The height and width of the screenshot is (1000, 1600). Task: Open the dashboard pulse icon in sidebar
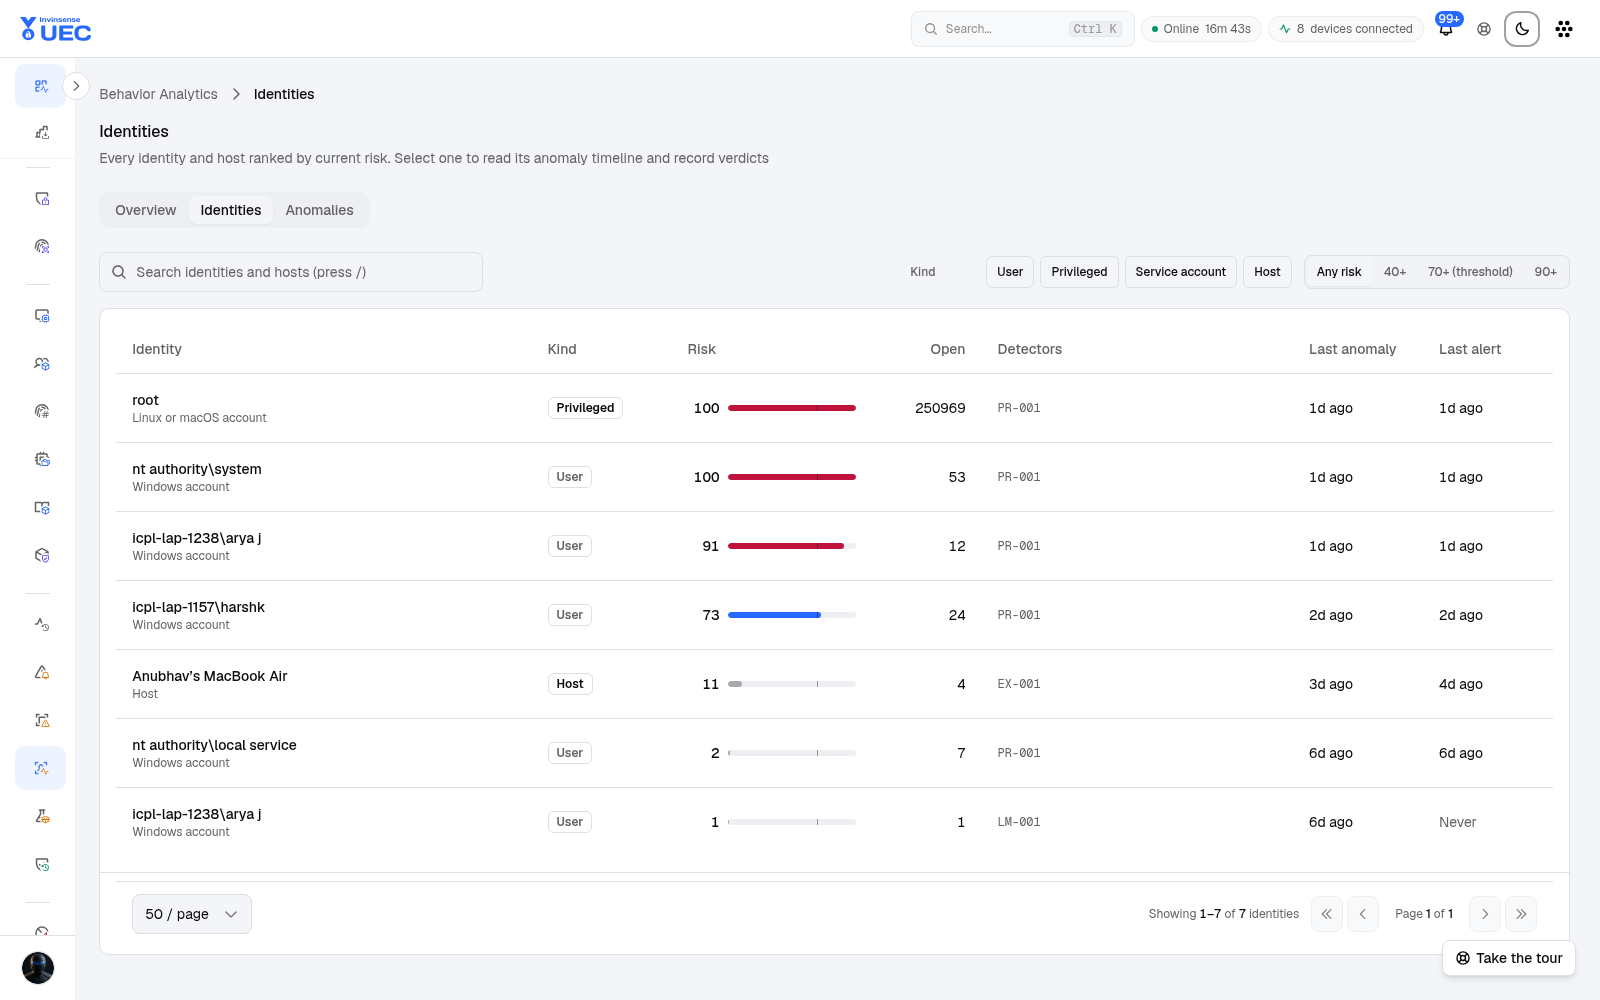(x=41, y=86)
